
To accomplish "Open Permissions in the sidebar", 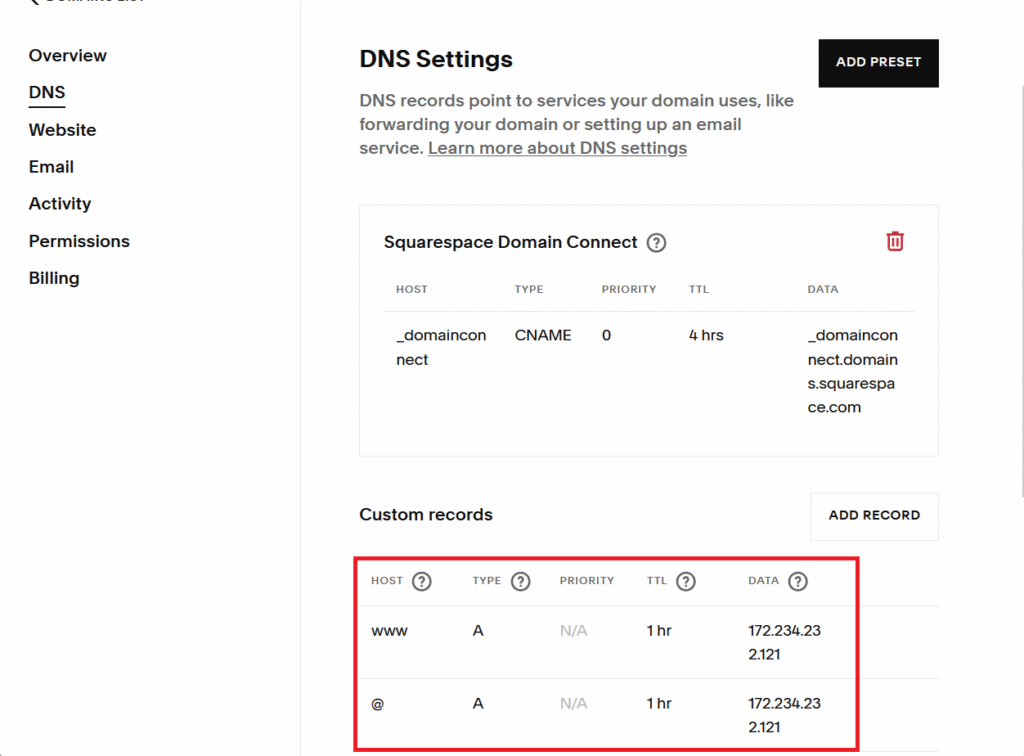I will [79, 241].
